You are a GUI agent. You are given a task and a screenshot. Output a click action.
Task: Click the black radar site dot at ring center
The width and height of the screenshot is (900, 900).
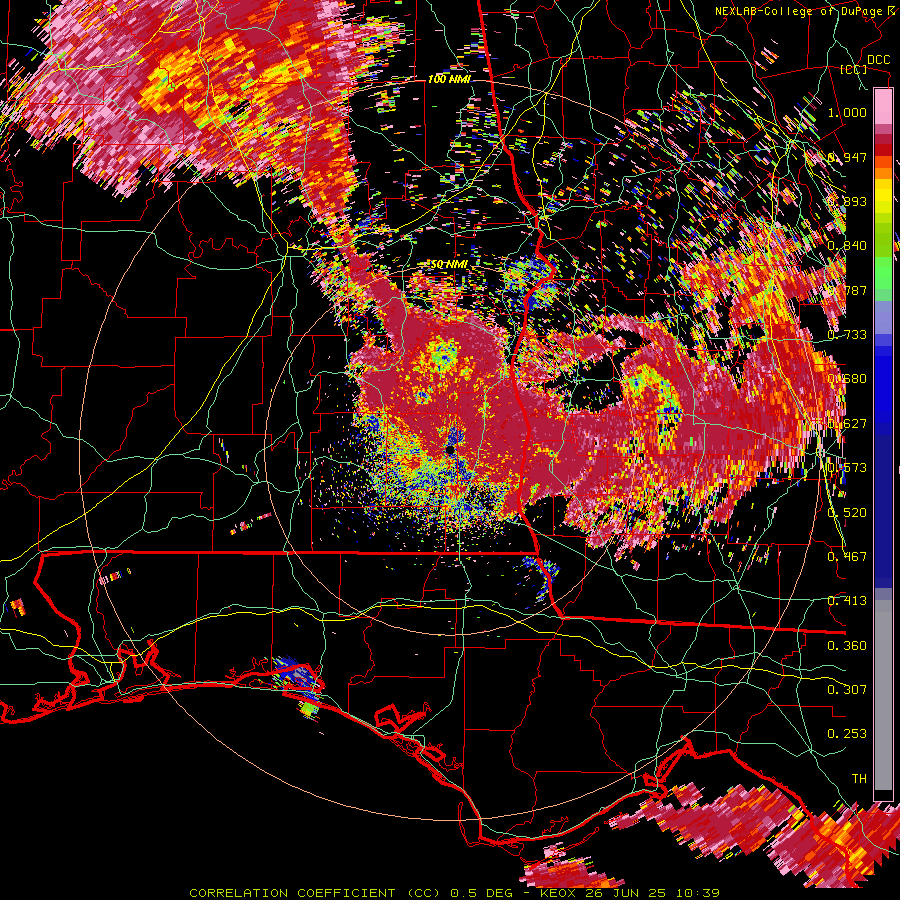click(450, 449)
